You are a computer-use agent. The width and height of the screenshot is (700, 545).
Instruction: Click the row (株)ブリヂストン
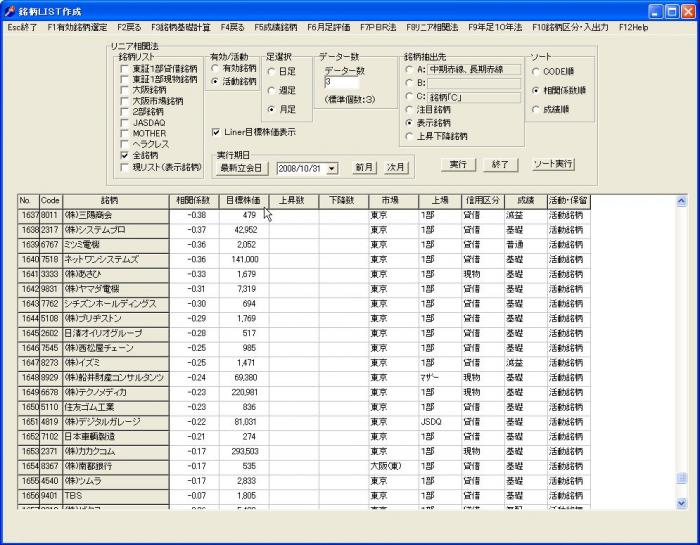pos(304,319)
